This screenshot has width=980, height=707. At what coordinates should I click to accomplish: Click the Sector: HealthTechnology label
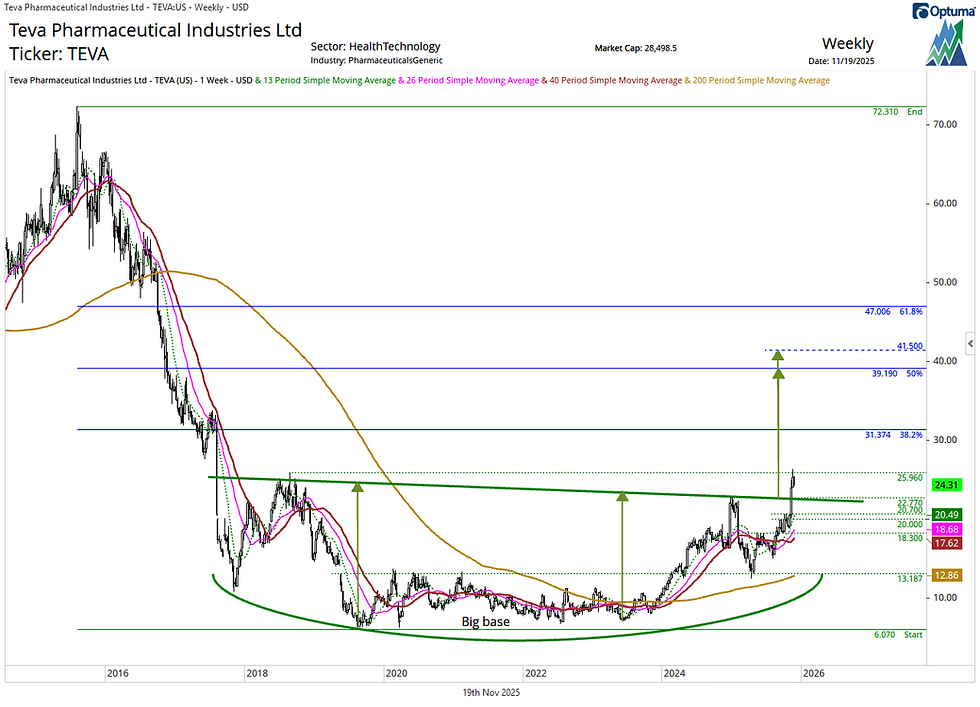coord(376,46)
